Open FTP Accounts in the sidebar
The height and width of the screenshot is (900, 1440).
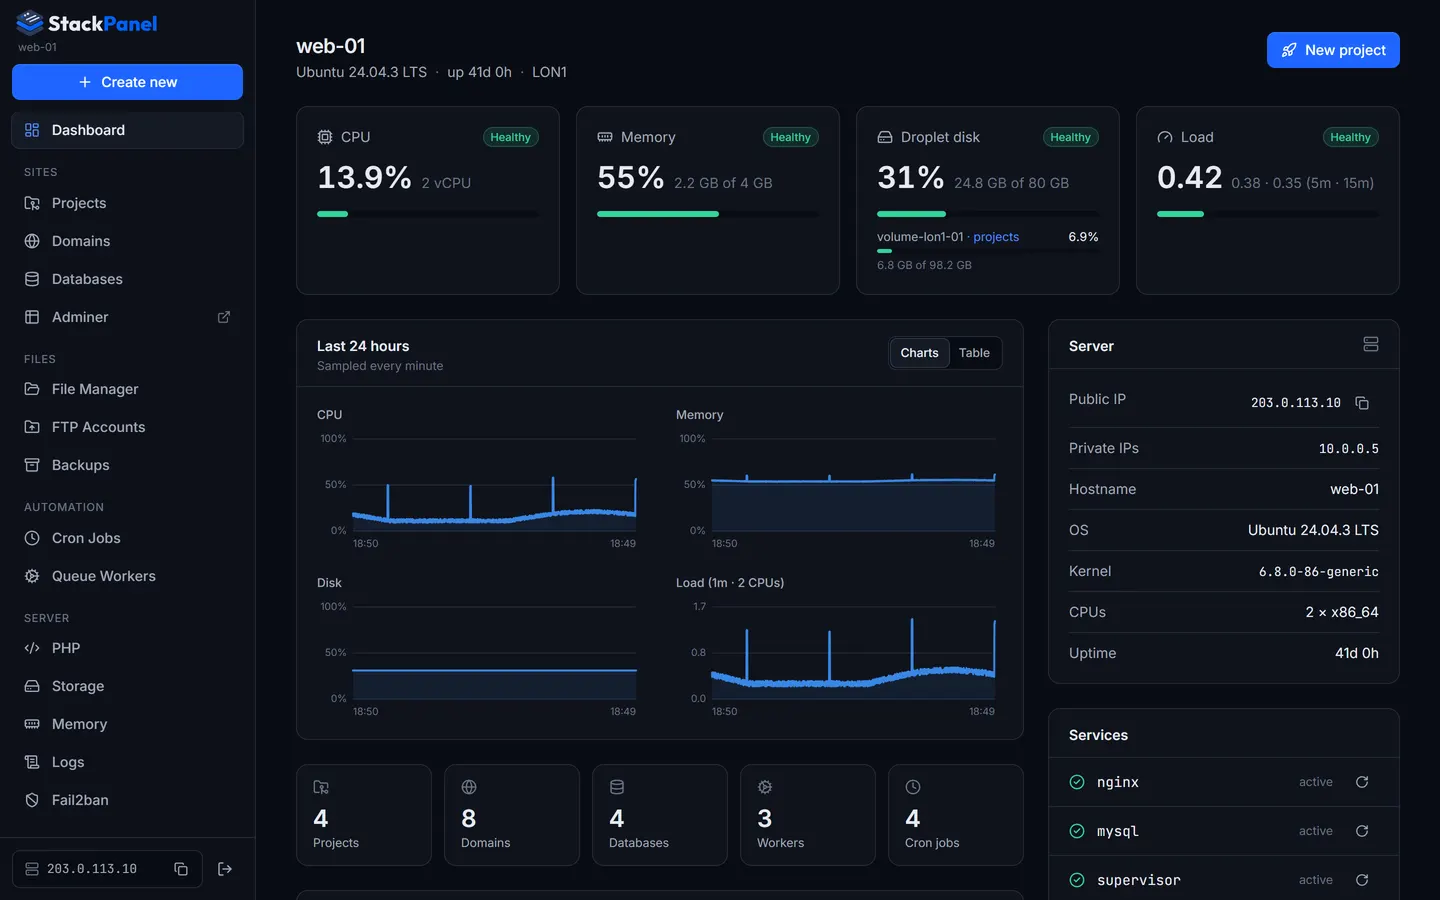coord(127,427)
